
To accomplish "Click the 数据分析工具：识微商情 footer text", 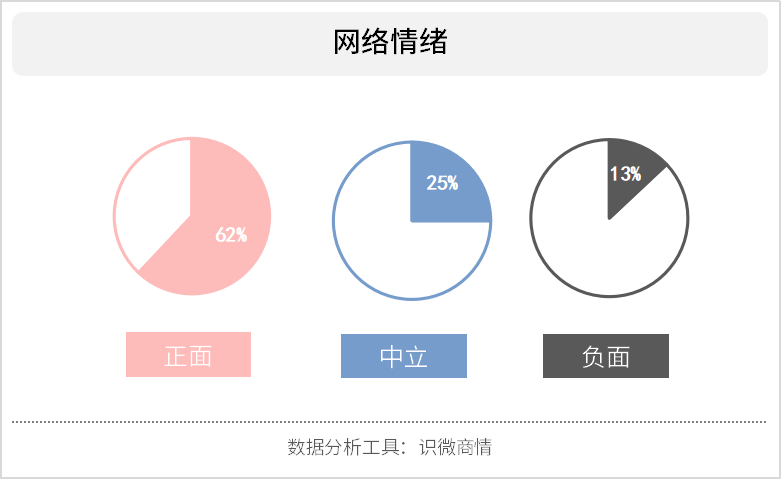I will [x=390, y=447].
